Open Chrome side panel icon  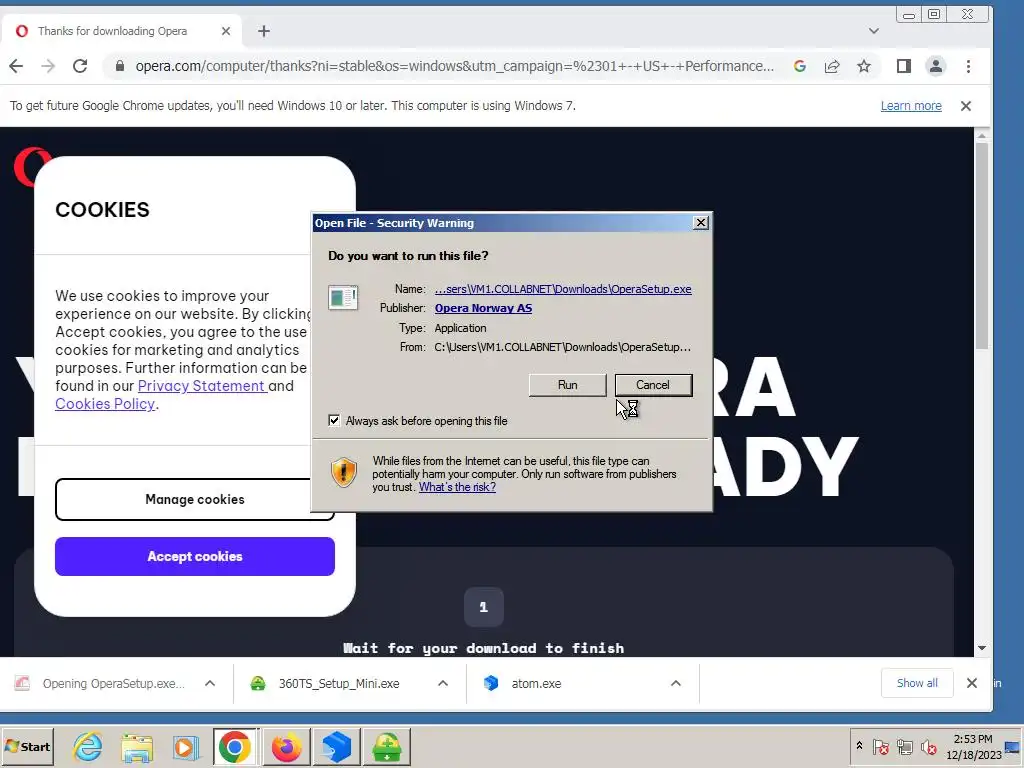pyautogui.click(x=903, y=66)
